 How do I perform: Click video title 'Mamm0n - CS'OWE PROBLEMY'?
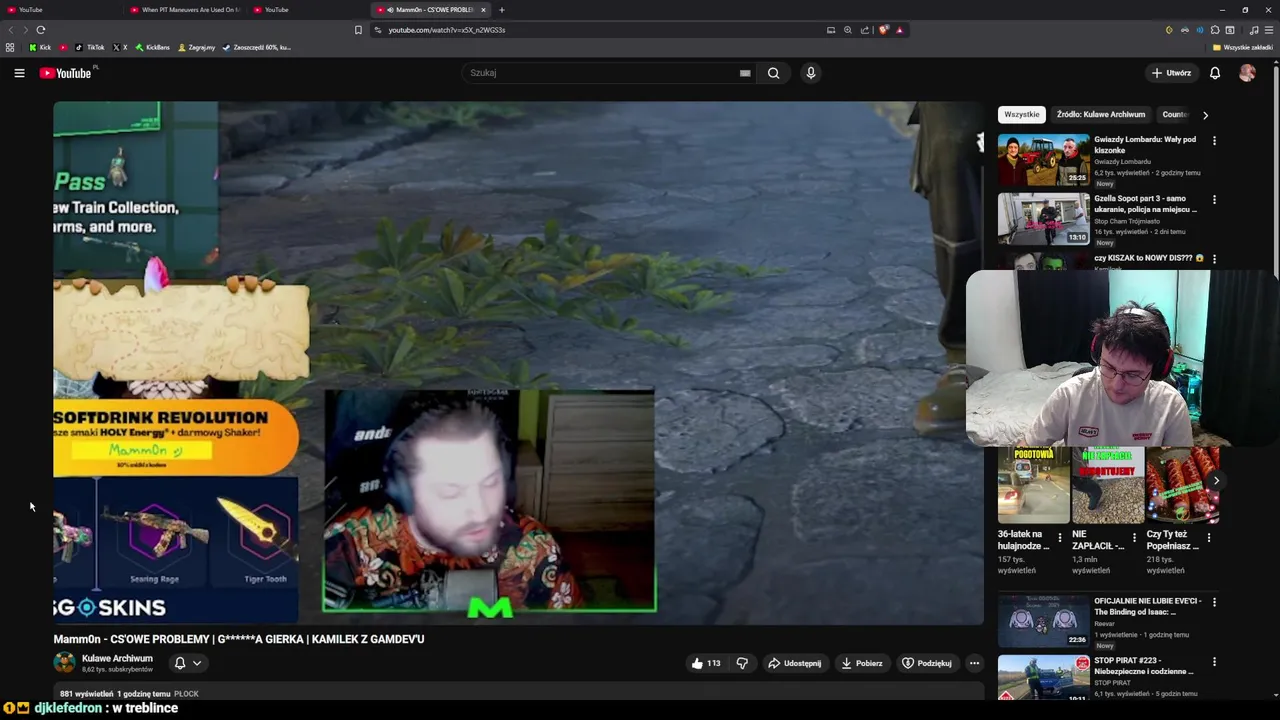(239, 639)
